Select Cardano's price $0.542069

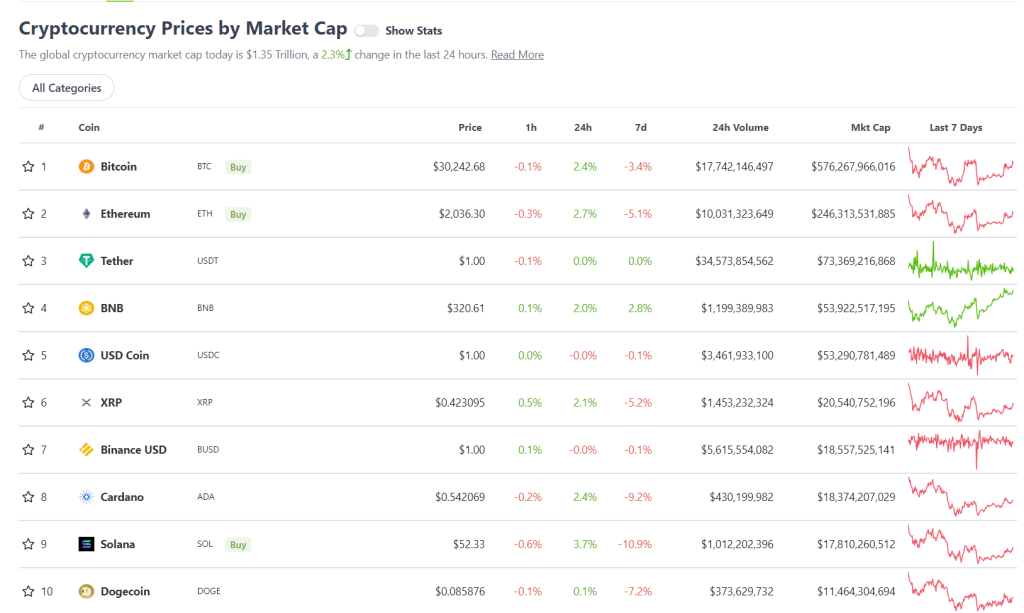[460, 497]
